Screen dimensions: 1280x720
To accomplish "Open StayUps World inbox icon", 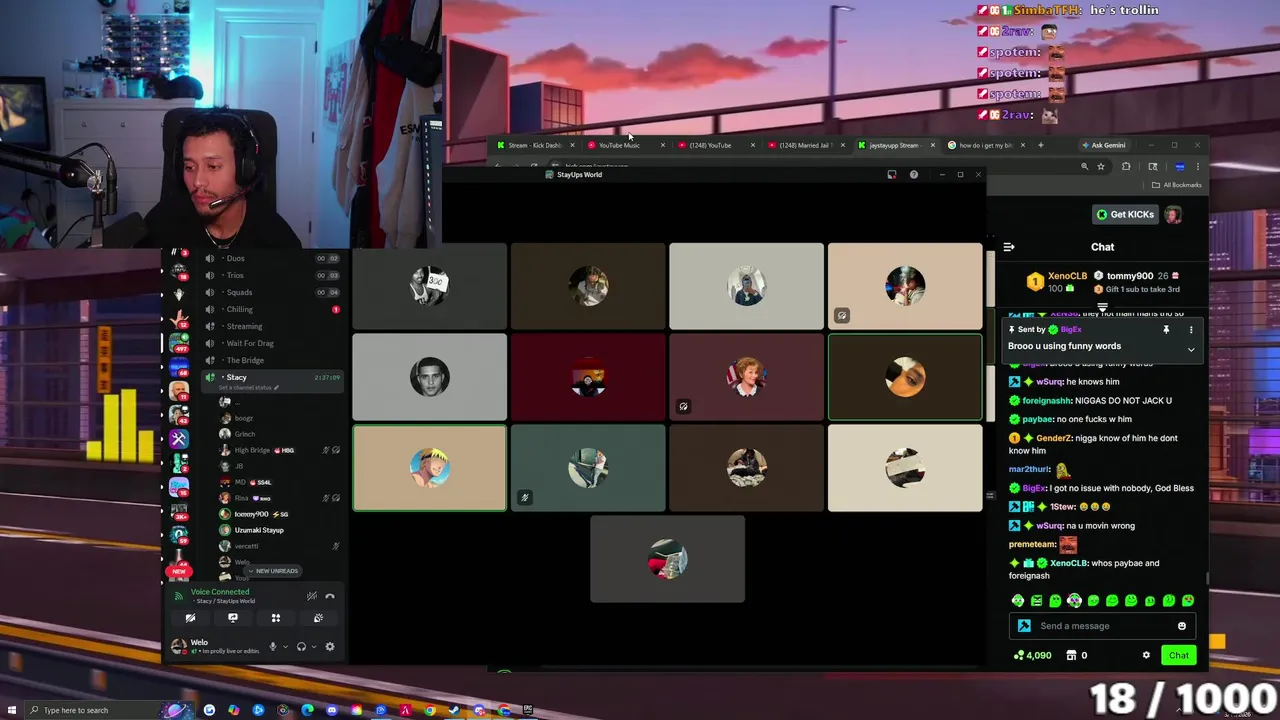I will coord(892,175).
